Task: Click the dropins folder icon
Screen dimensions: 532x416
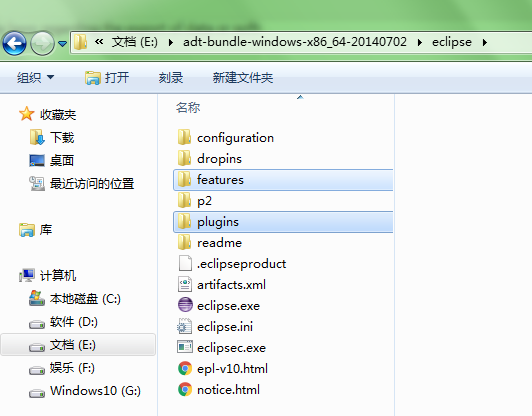Action: [184, 158]
